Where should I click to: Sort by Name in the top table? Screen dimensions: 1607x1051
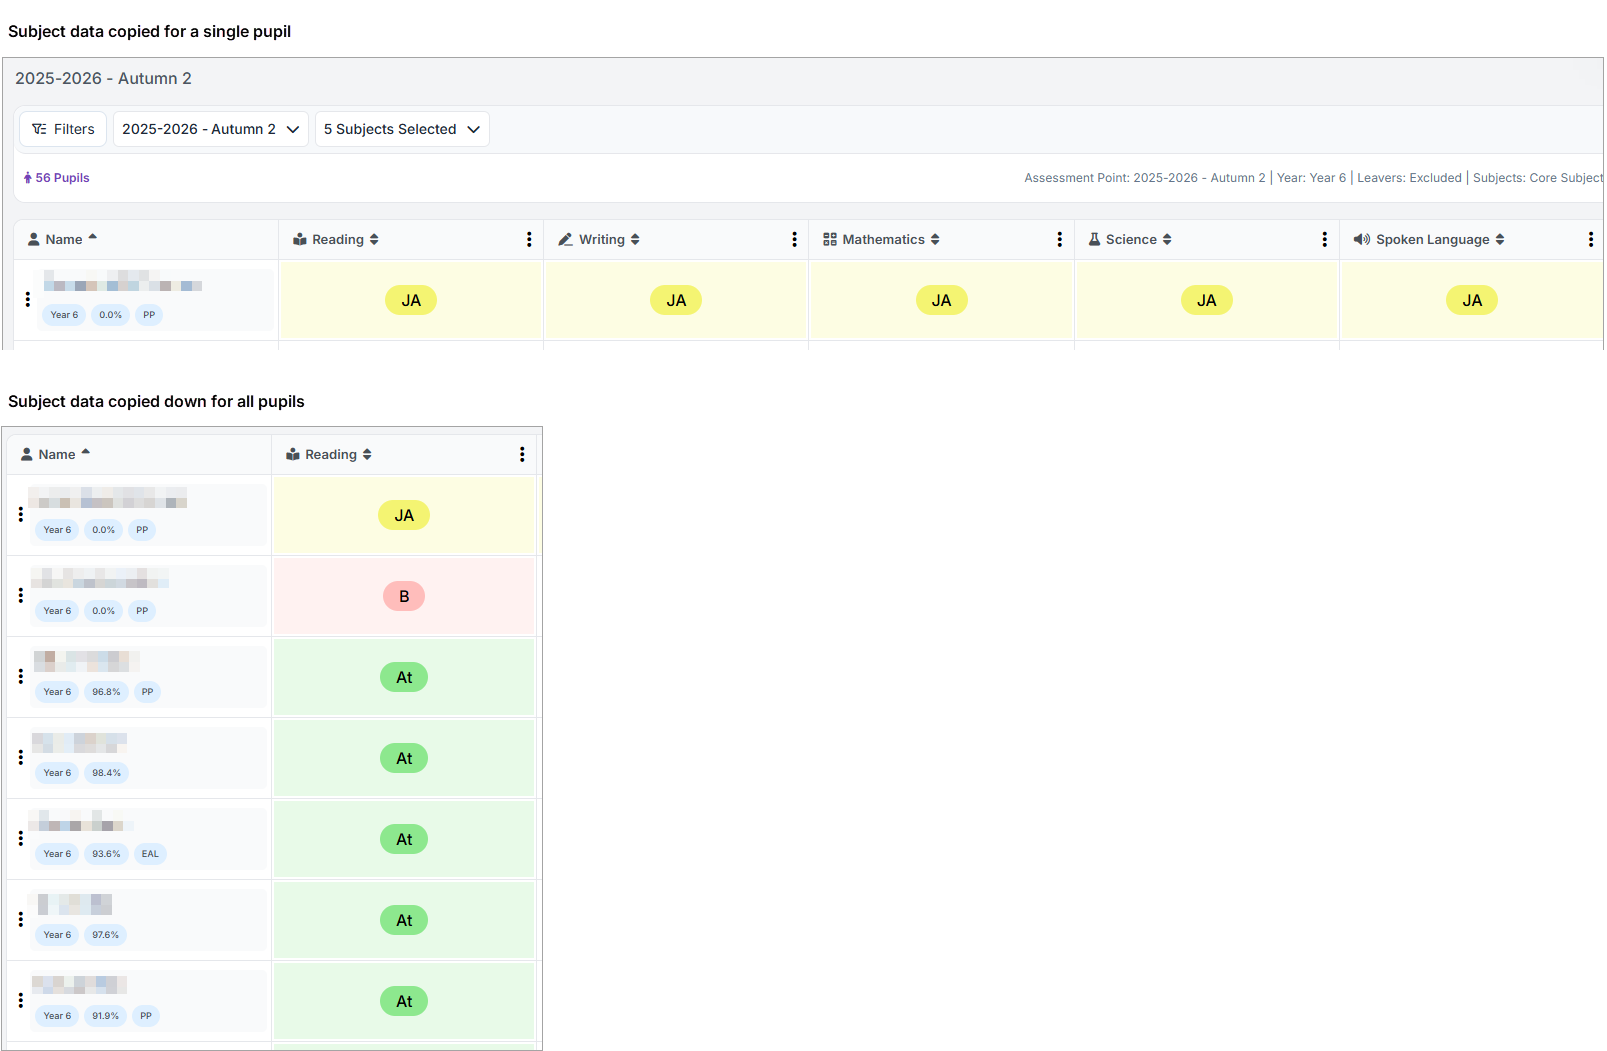pos(64,240)
